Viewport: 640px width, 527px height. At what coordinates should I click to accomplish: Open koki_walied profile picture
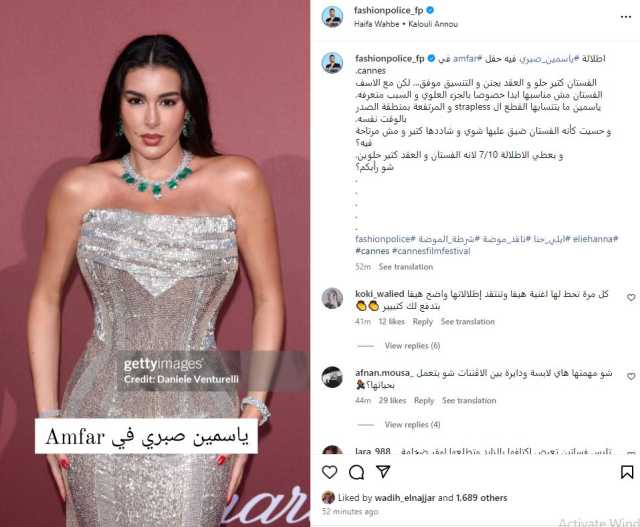[x=332, y=298]
